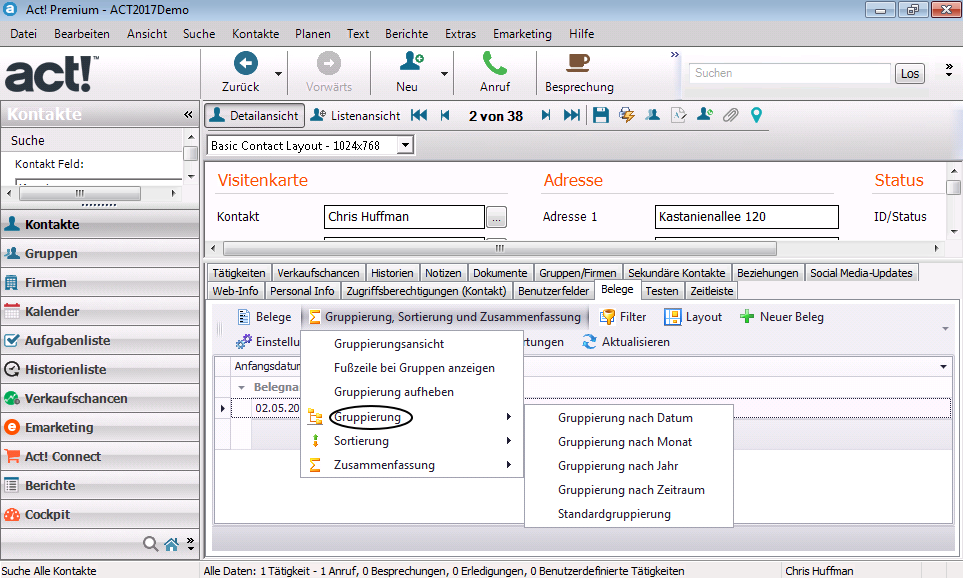Click the Anruf phone icon
Screen dimensions: 963x578
(494, 63)
